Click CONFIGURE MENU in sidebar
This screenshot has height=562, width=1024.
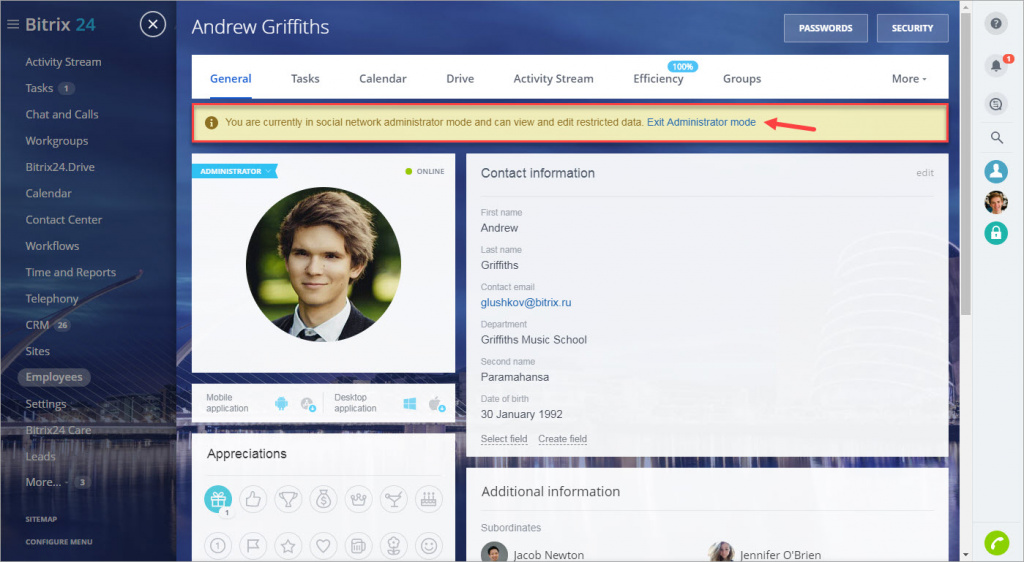[59, 542]
